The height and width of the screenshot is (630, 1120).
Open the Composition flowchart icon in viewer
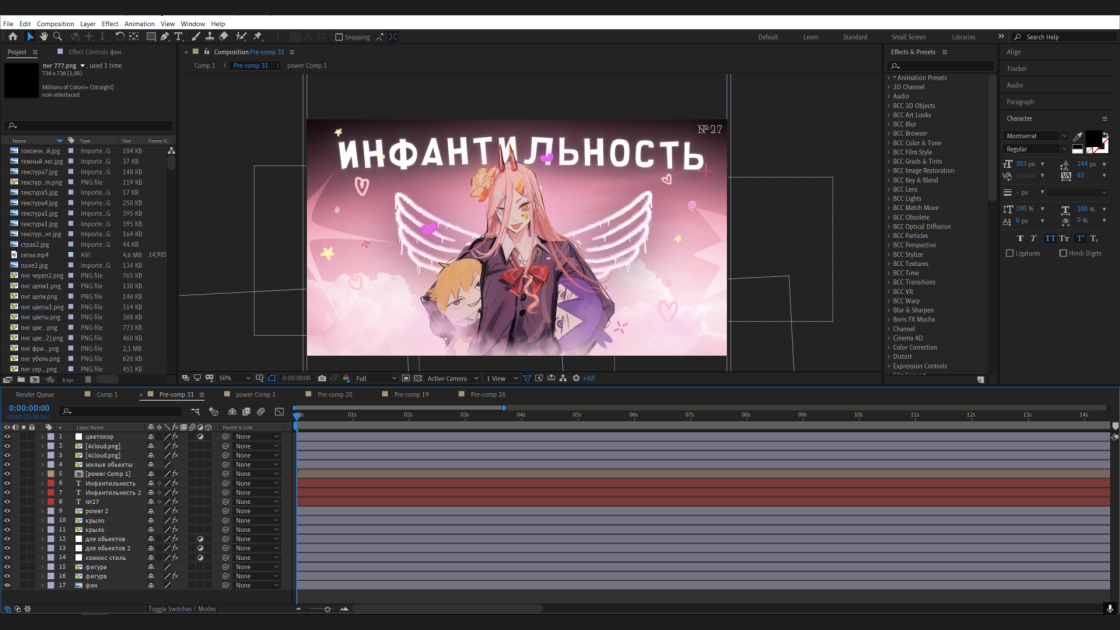click(x=563, y=378)
